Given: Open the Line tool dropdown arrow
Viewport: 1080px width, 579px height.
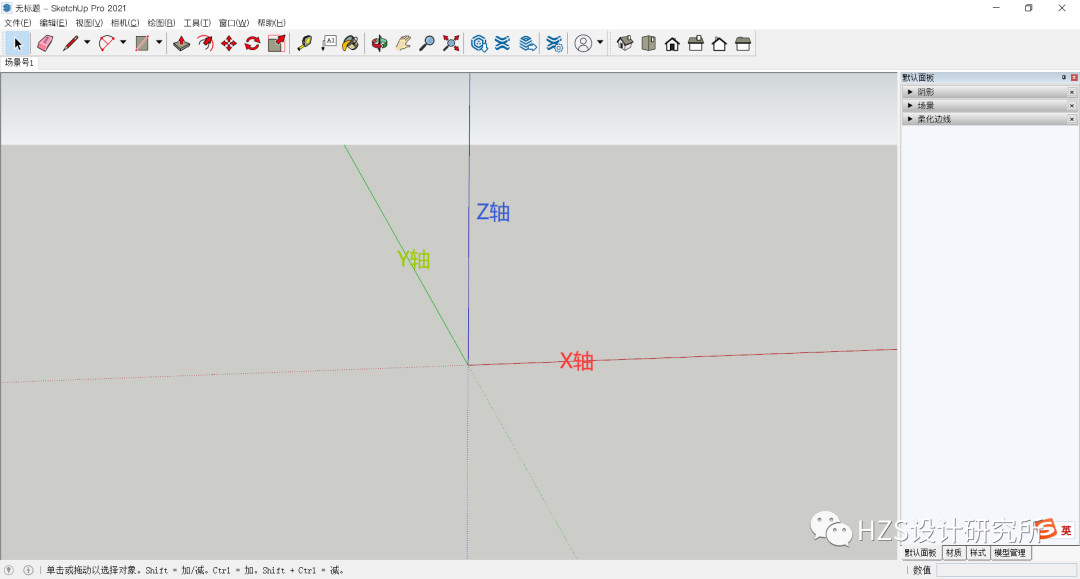Looking at the screenshot, I should click(86, 43).
